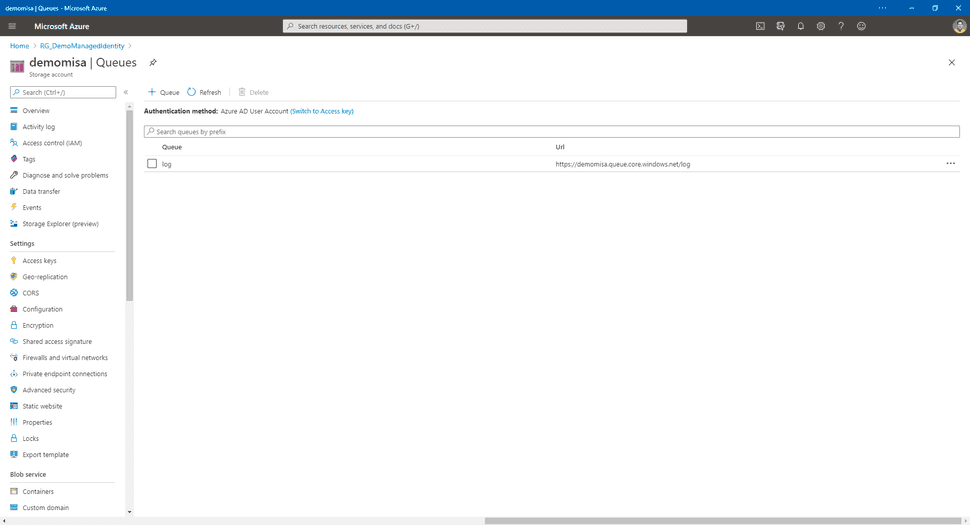
Task: Sort by the Url column header
Action: point(559,147)
